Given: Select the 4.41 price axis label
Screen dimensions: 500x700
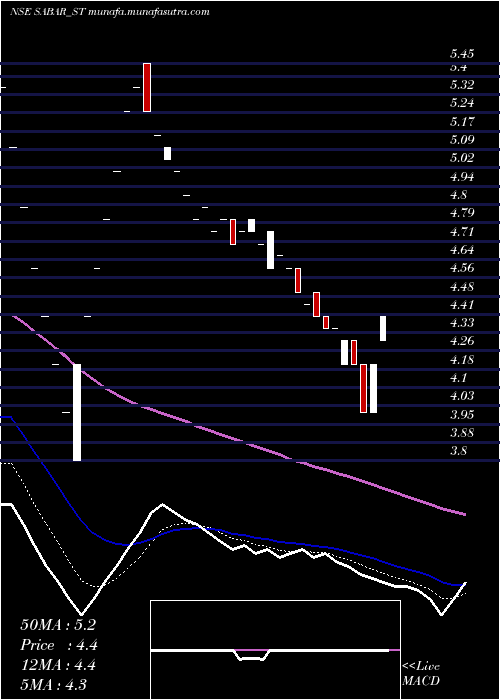Looking at the screenshot, I should pyautogui.click(x=462, y=305).
